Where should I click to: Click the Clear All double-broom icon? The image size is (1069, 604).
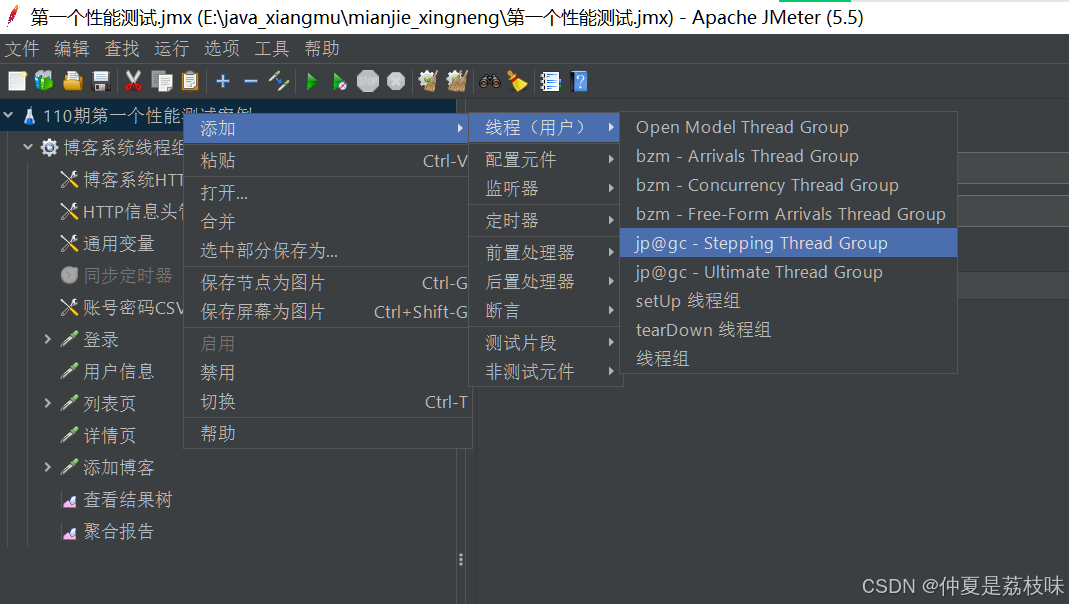pos(457,82)
